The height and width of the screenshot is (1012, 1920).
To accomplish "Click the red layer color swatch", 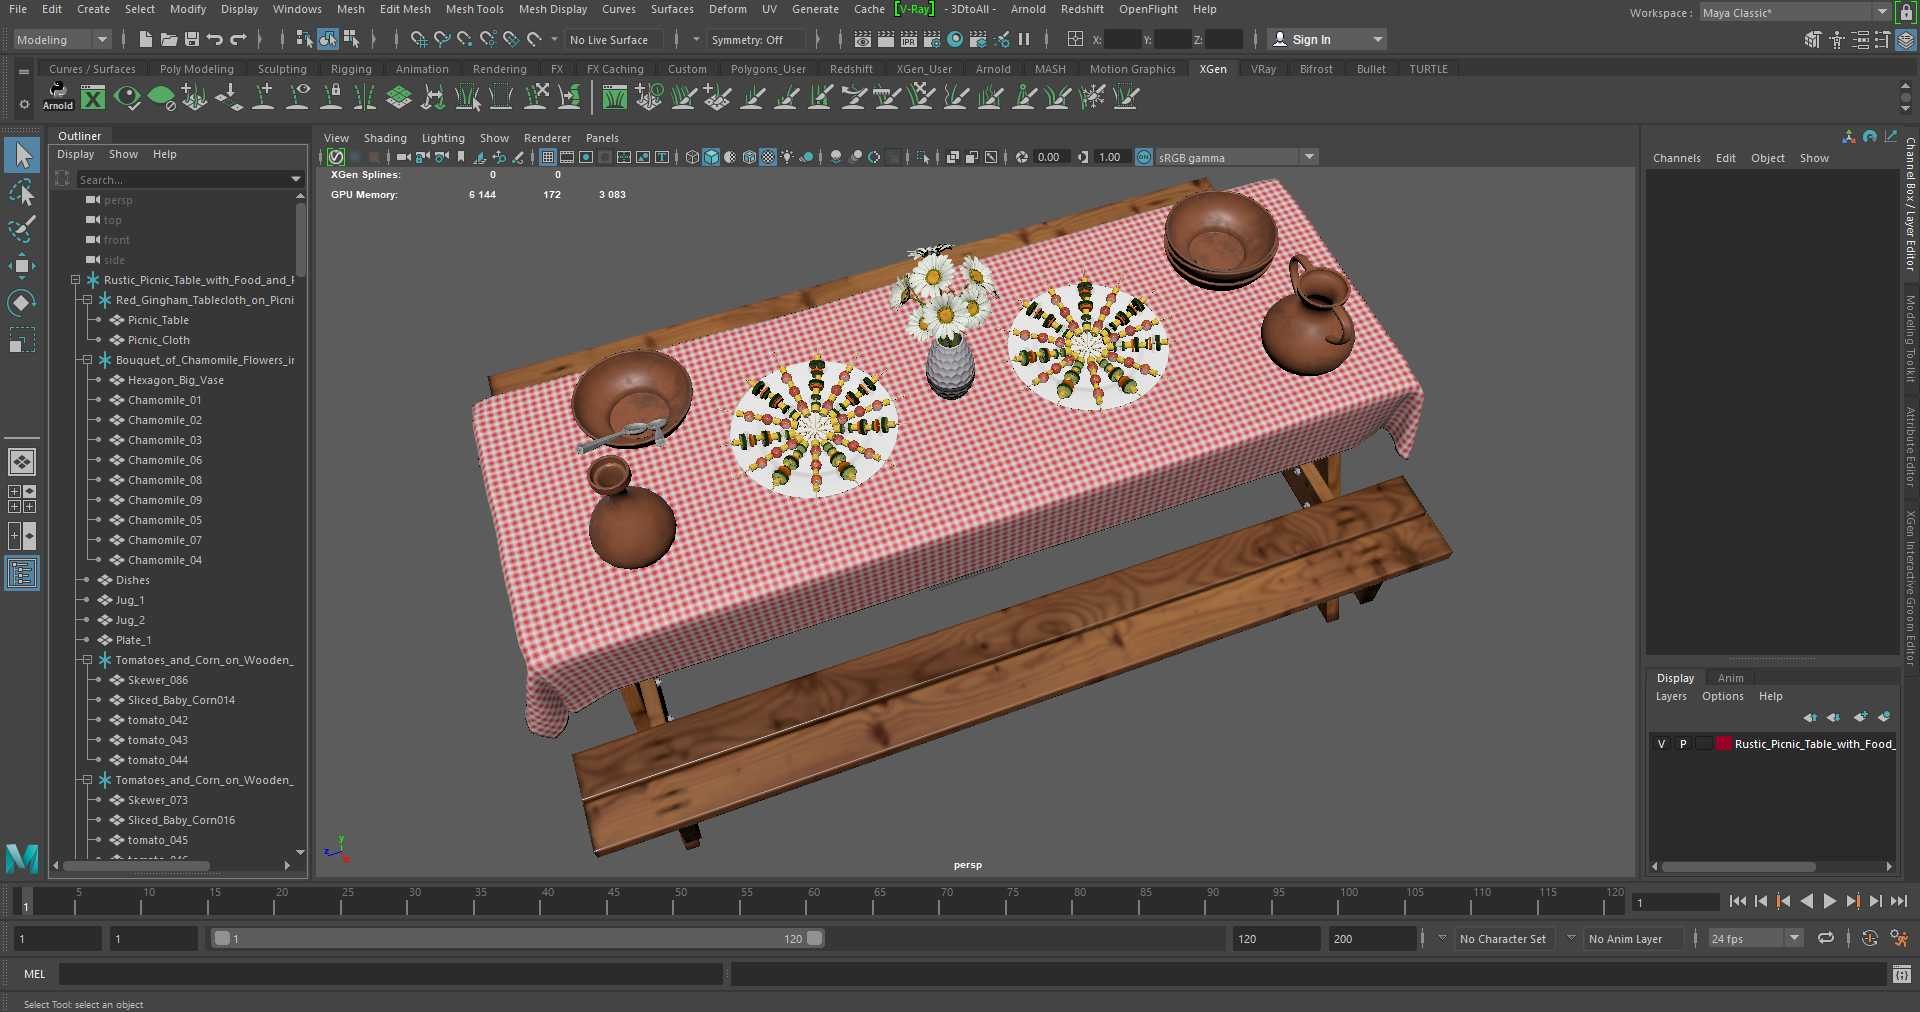I will coord(1724,744).
